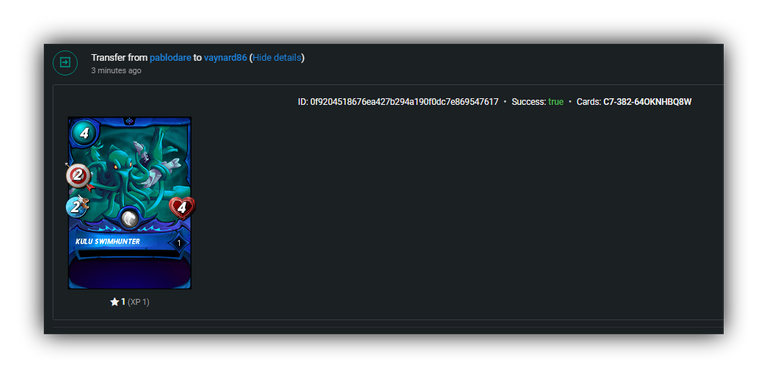
Task: Click the ranged attack 2 target icon
Action: tap(78, 175)
